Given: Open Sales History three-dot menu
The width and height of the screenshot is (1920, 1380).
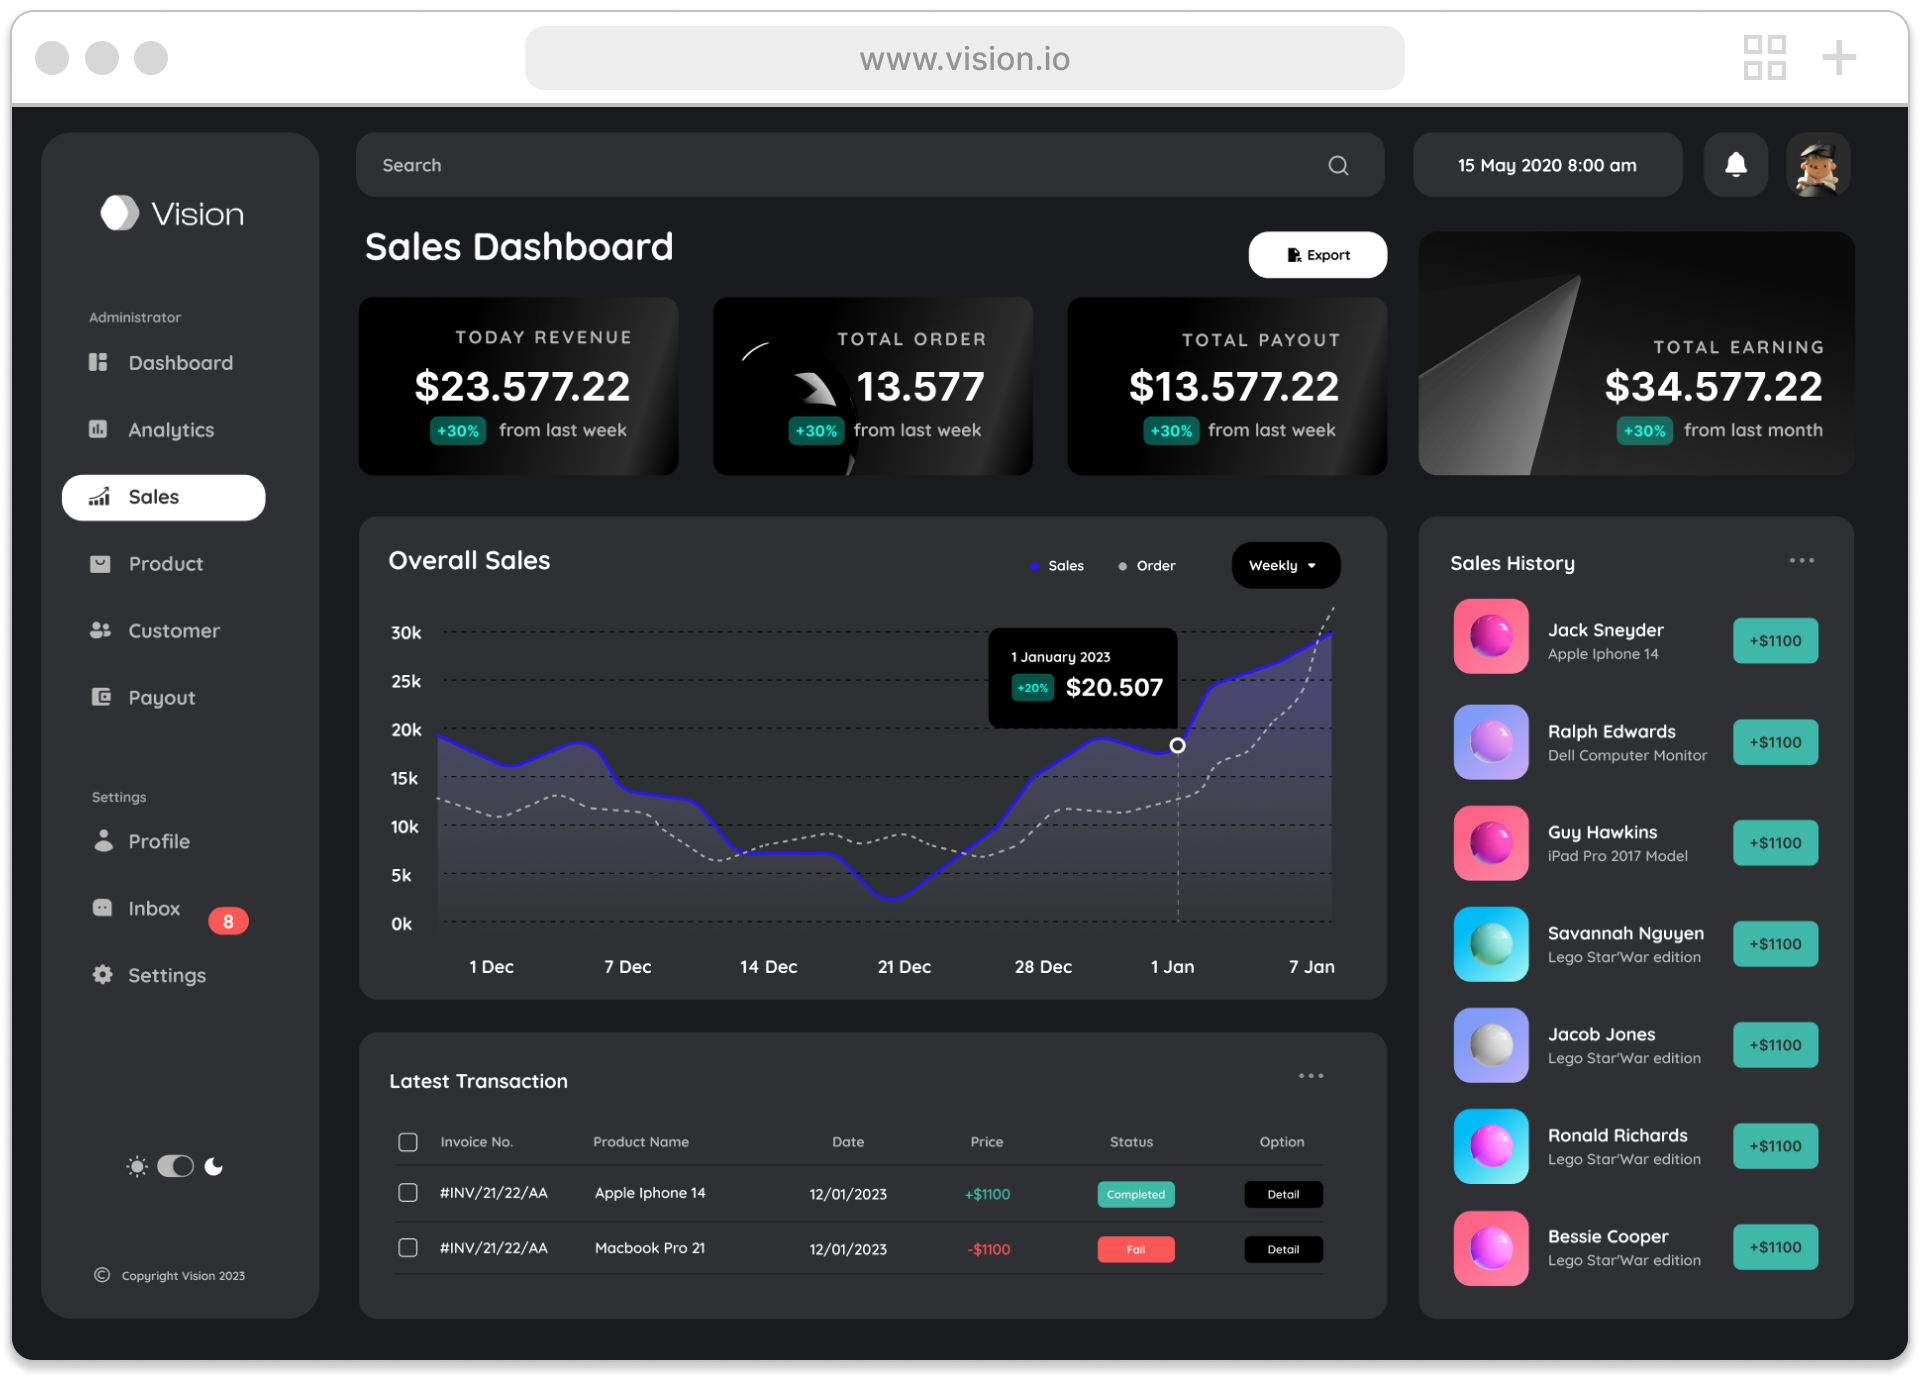Looking at the screenshot, I should click(1801, 561).
